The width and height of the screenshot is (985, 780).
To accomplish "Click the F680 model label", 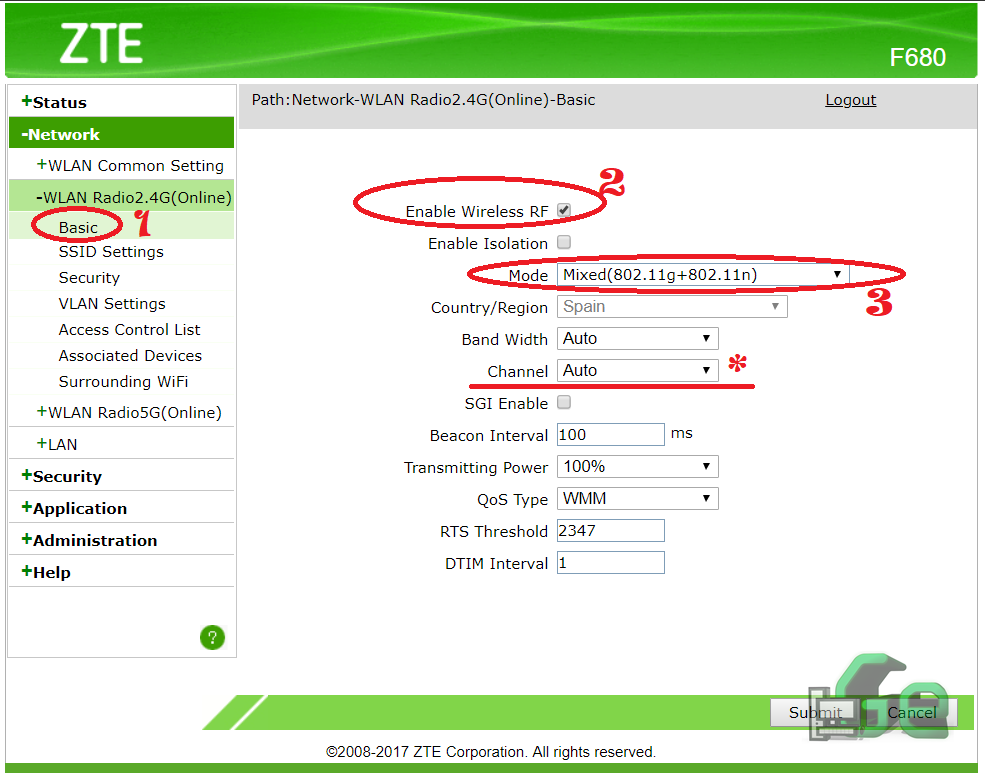I will pyautogui.click(x=917, y=58).
